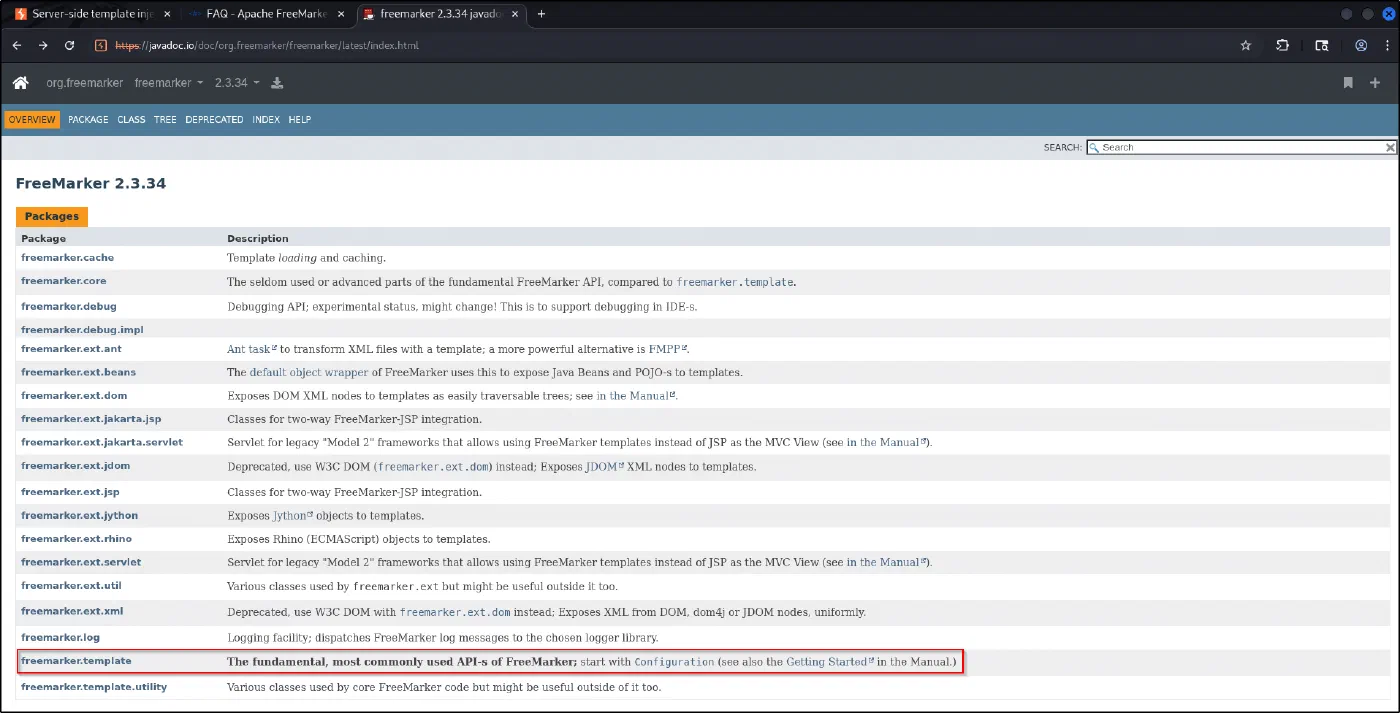Open the browser three-dot menu
1400x713 pixels.
point(1385,45)
